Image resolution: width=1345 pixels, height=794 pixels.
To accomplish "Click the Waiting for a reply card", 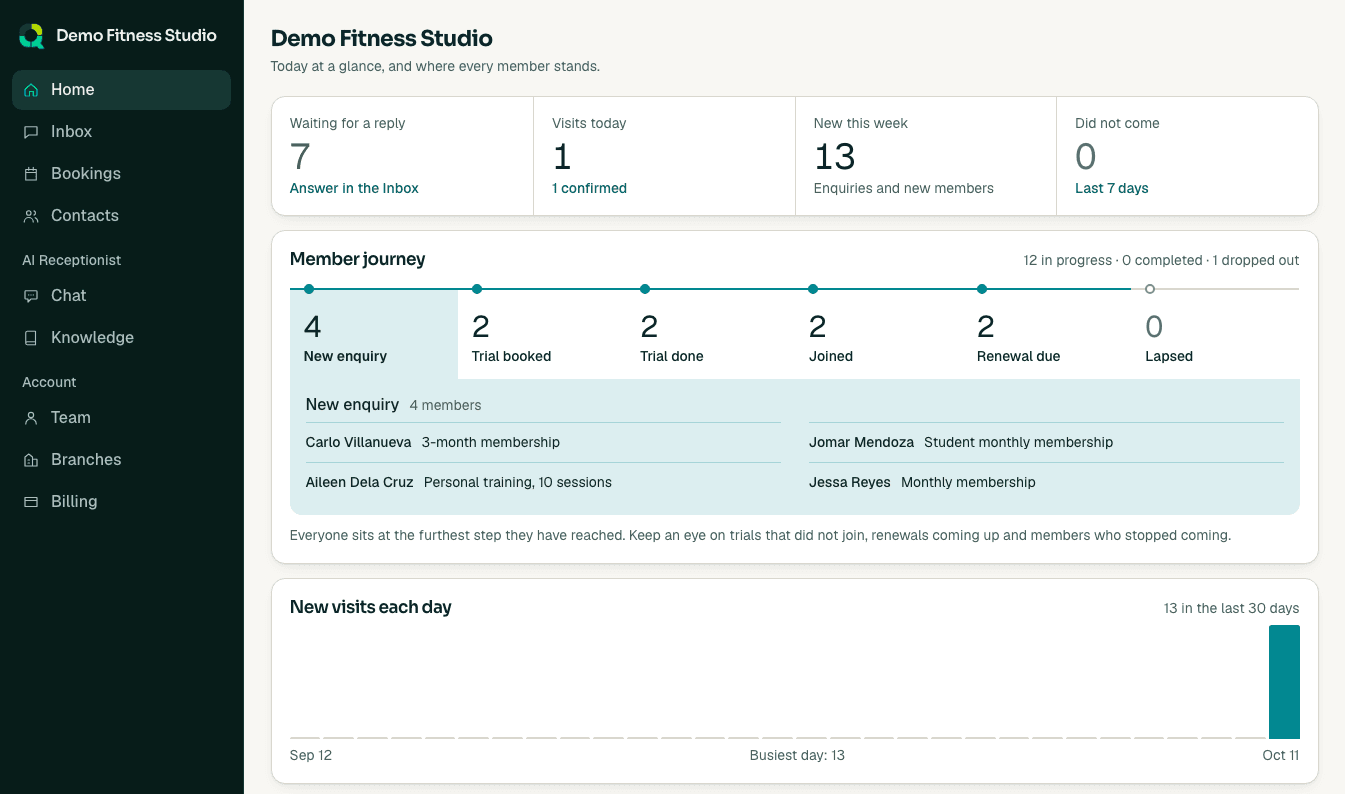I will (403, 156).
